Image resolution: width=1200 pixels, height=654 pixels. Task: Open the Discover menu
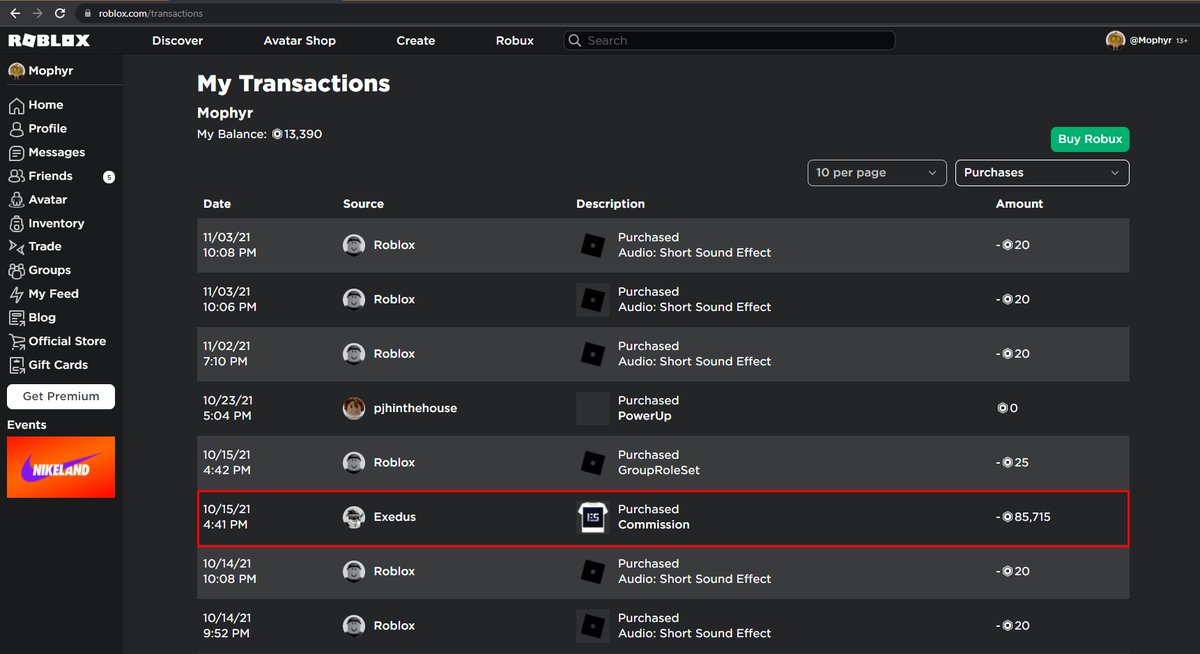pos(177,41)
